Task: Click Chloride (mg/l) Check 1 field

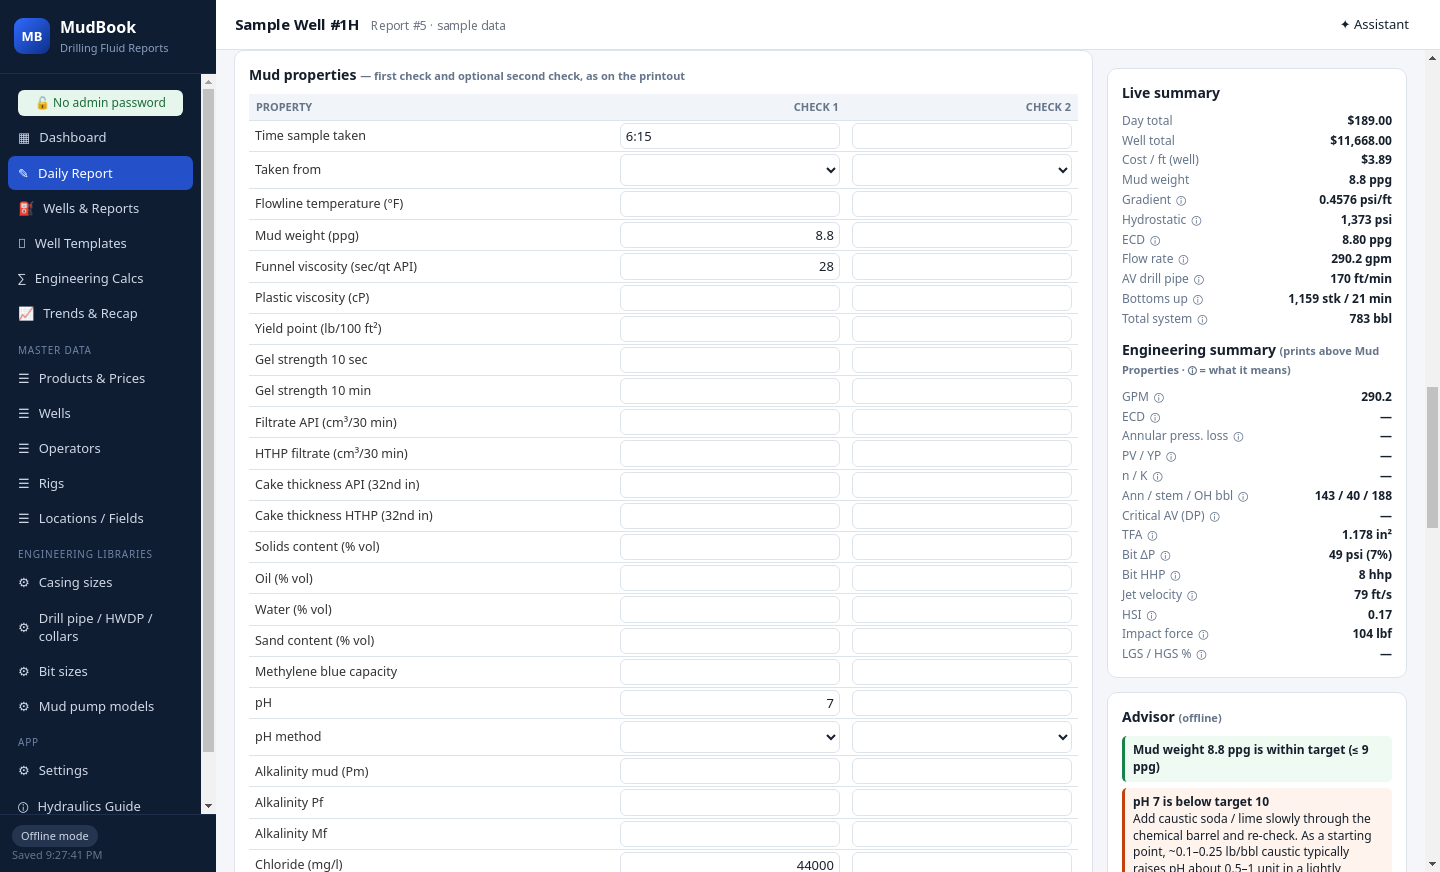Action: coord(730,864)
